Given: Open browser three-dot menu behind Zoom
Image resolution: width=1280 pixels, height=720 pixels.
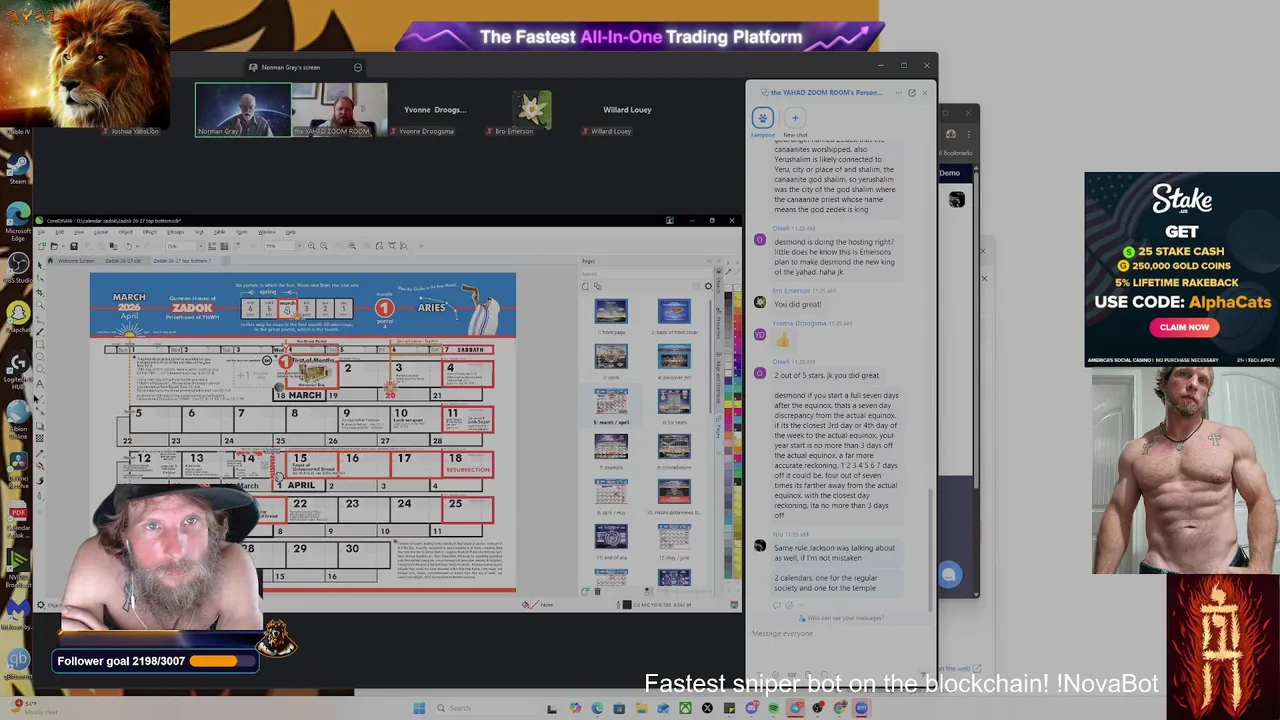Looking at the screenshot, I should pyautogui.click(x=968, y=134).
